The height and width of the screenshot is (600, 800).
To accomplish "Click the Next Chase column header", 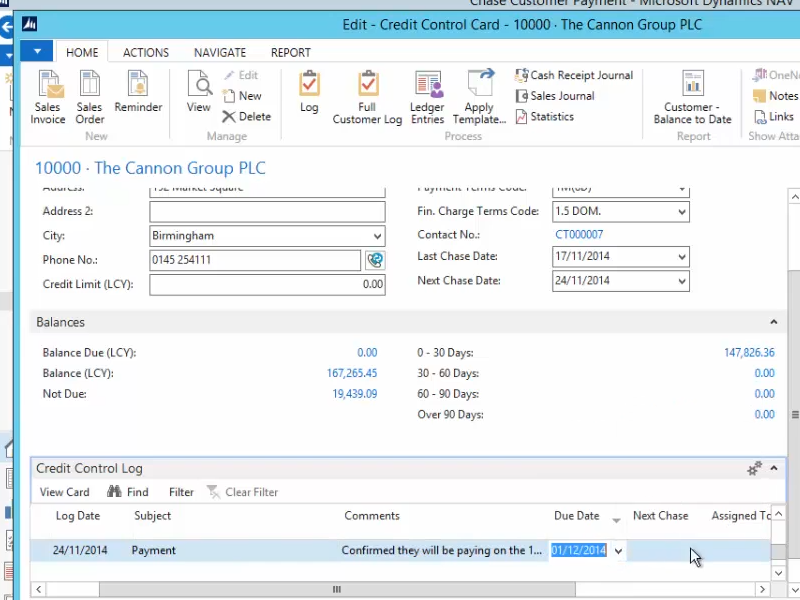I will 661,516.
